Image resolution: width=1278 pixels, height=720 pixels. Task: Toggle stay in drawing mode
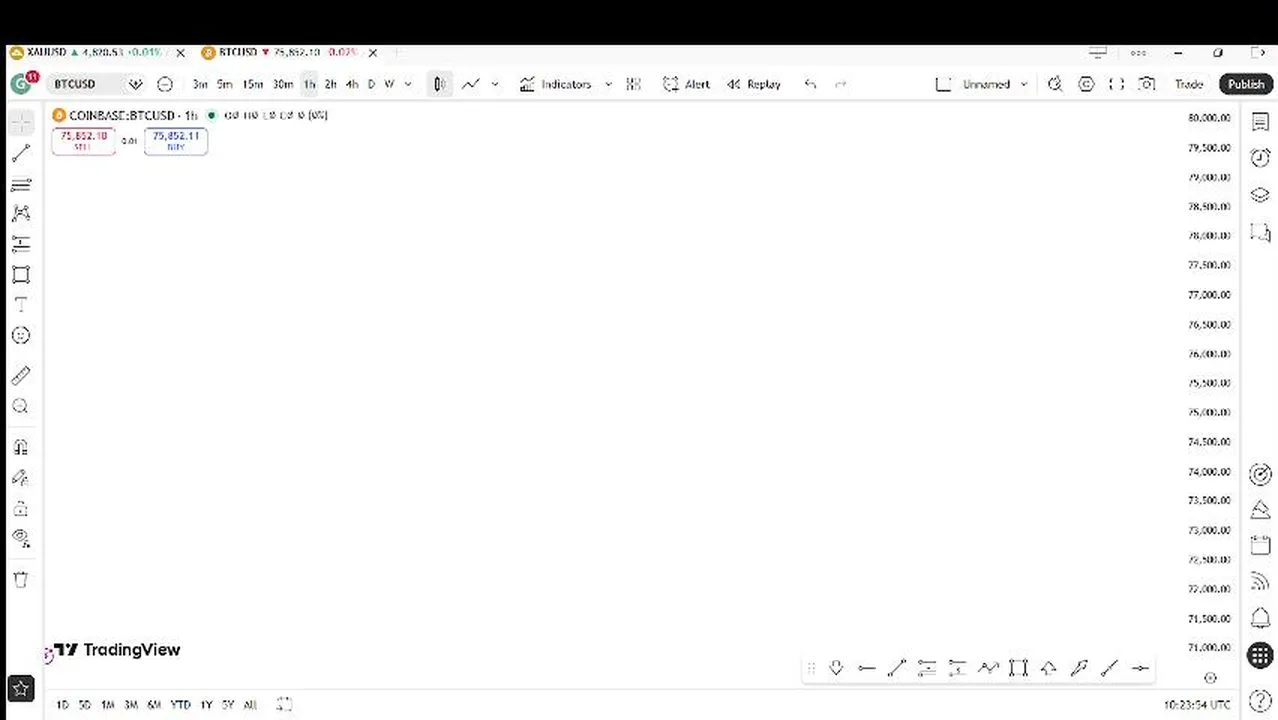(x=21, y=478)
